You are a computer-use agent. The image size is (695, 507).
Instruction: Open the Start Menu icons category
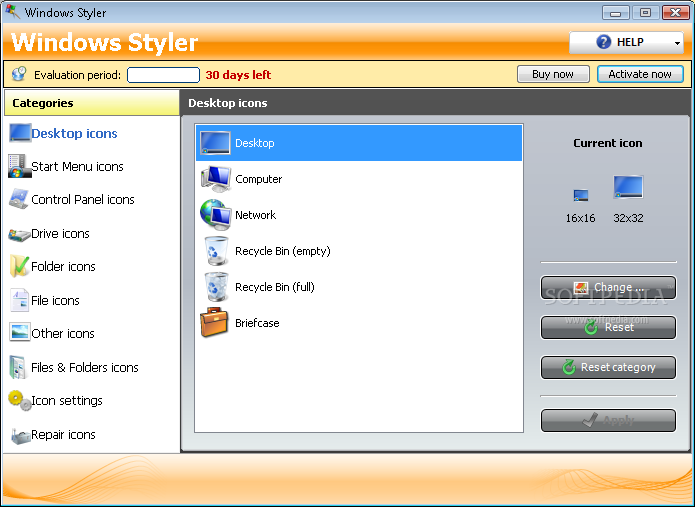[77, 167]
